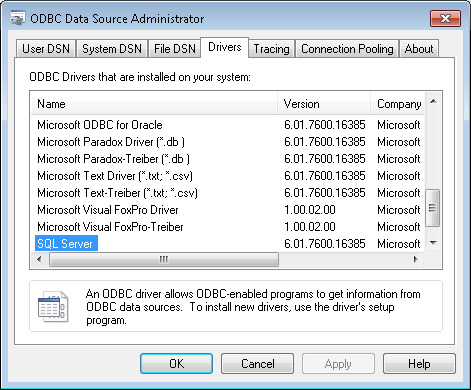The height and width of the screenshot is (390, 471).
Task: Click the Apply button
Action: coord(338,364)
